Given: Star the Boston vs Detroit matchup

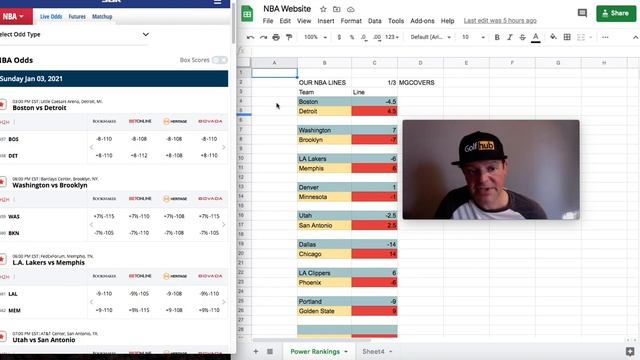Looking at the screenshot, I should [x=3, y=104].
